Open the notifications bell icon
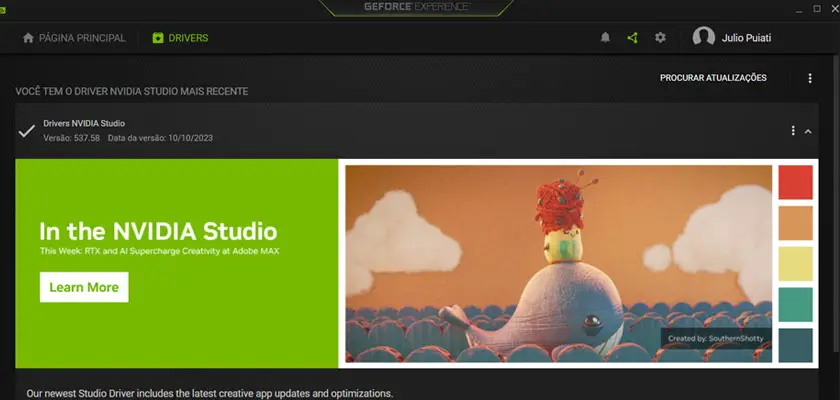This screenshot has width=840, height=400. point(605,37)
